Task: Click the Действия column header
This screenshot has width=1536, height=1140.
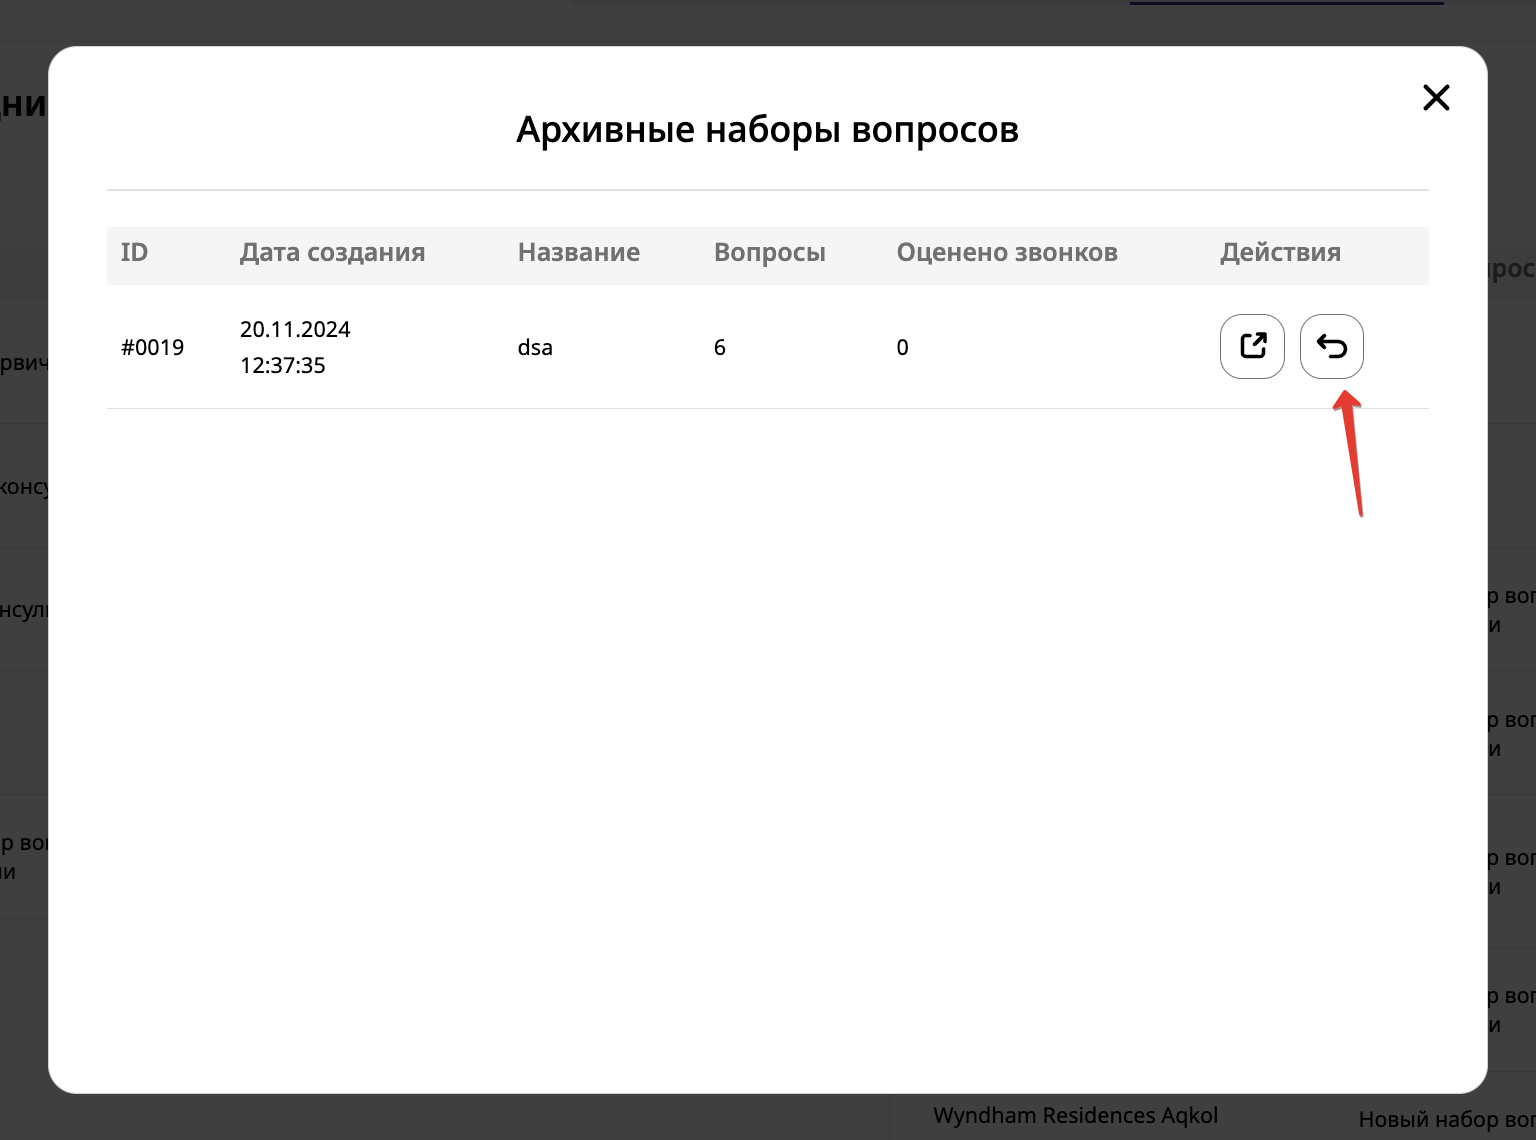Action: [x=1279, y=252]
